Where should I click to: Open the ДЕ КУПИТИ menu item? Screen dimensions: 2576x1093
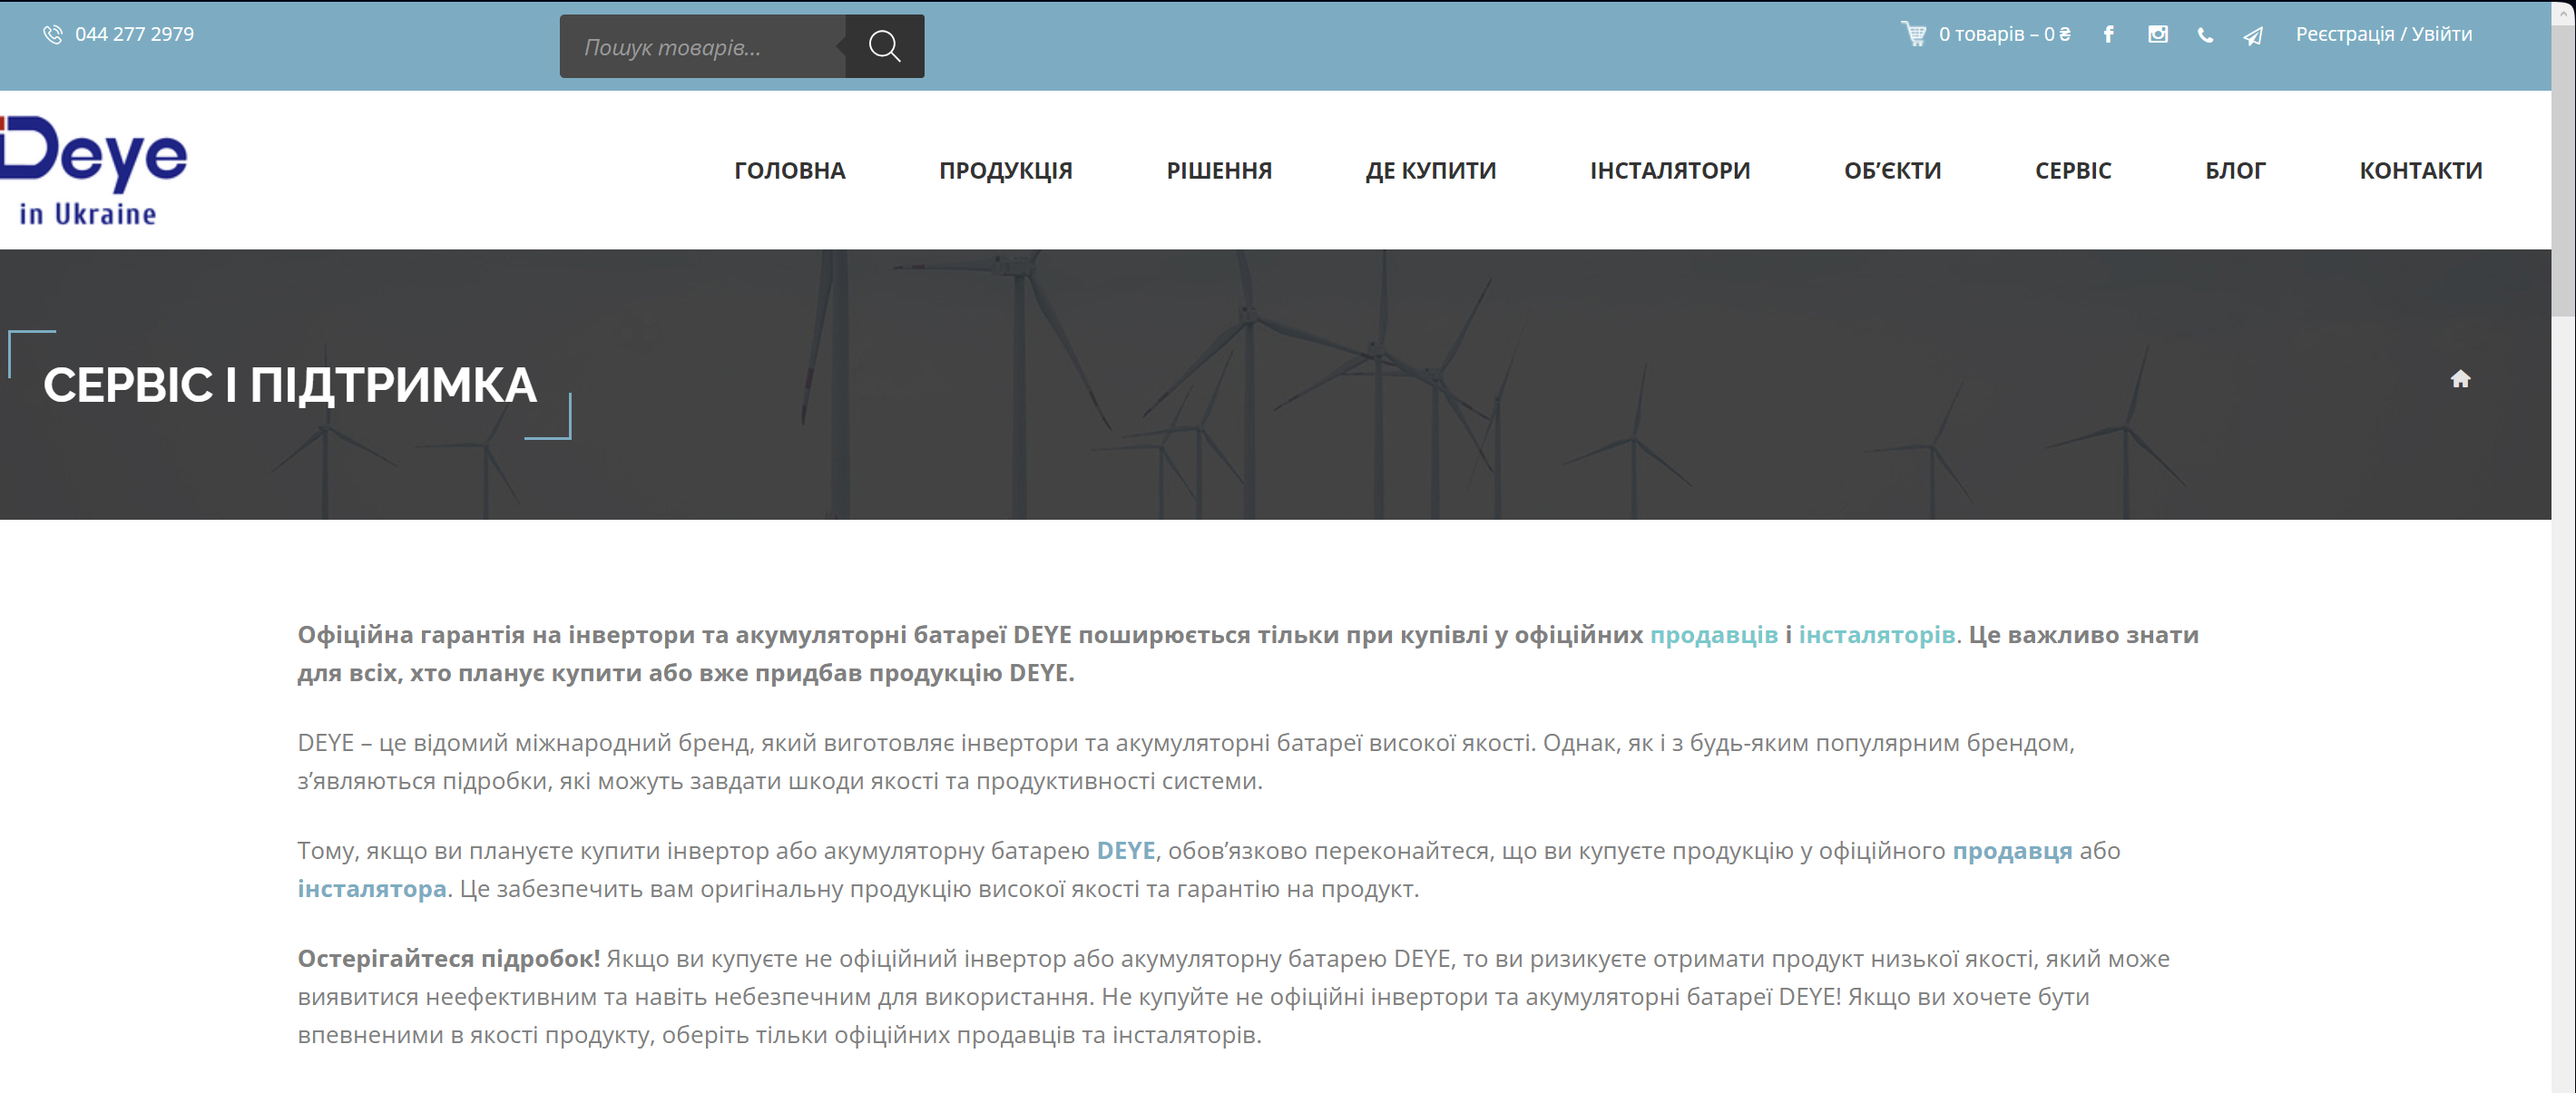tap(1431, 171)
